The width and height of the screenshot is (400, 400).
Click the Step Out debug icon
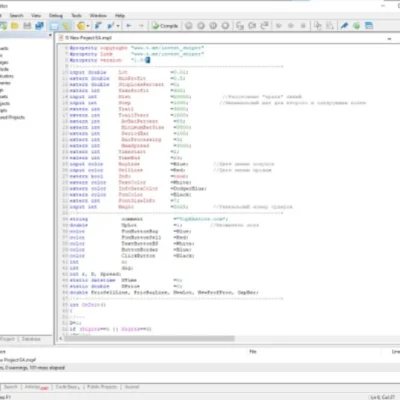tap(265, 26)
